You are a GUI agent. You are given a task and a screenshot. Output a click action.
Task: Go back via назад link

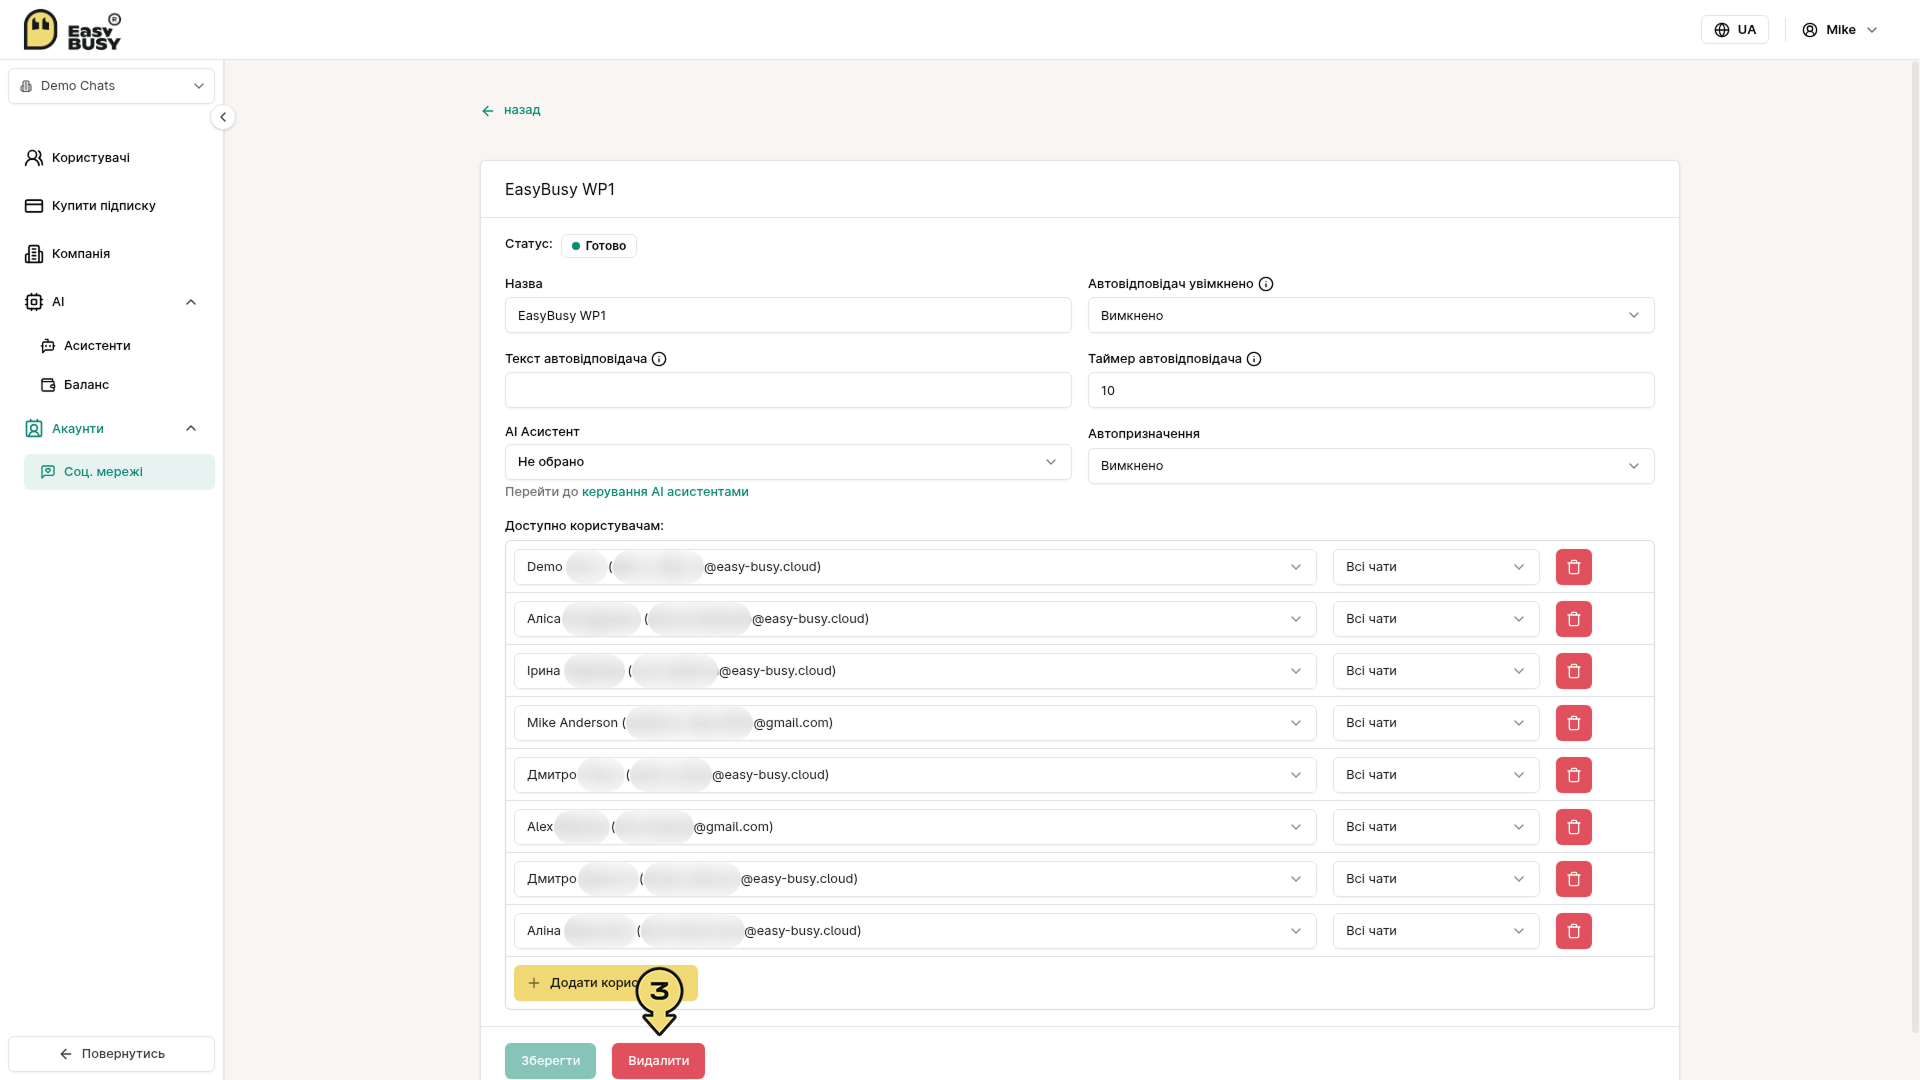pos(511,110)
